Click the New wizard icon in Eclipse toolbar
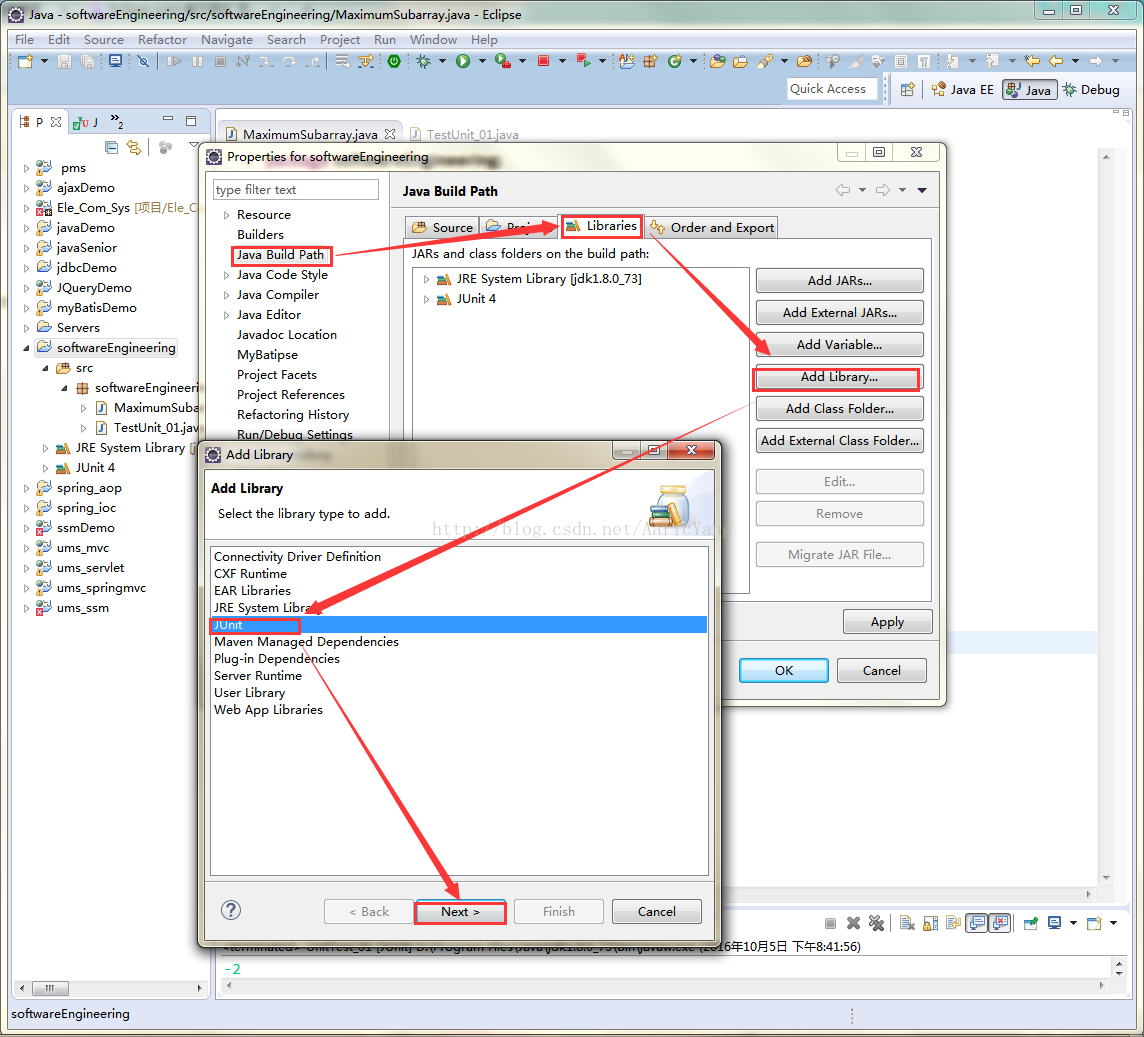This screenshot has height=1037, width=1144. [x=26, y=61]
